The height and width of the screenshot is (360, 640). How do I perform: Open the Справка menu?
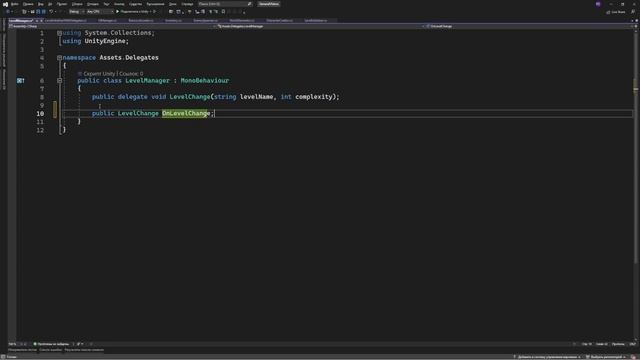coord(187,4)
